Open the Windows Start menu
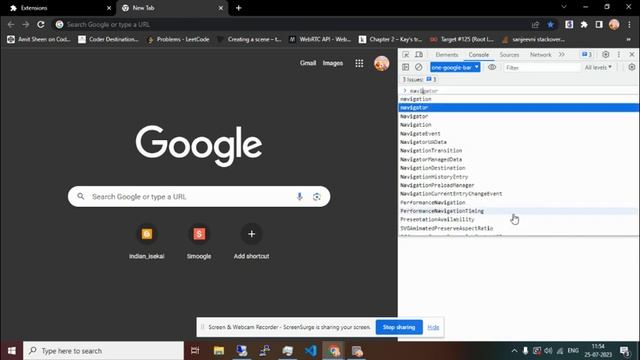Viewport: 640px width, 360px height. point(11,351)
